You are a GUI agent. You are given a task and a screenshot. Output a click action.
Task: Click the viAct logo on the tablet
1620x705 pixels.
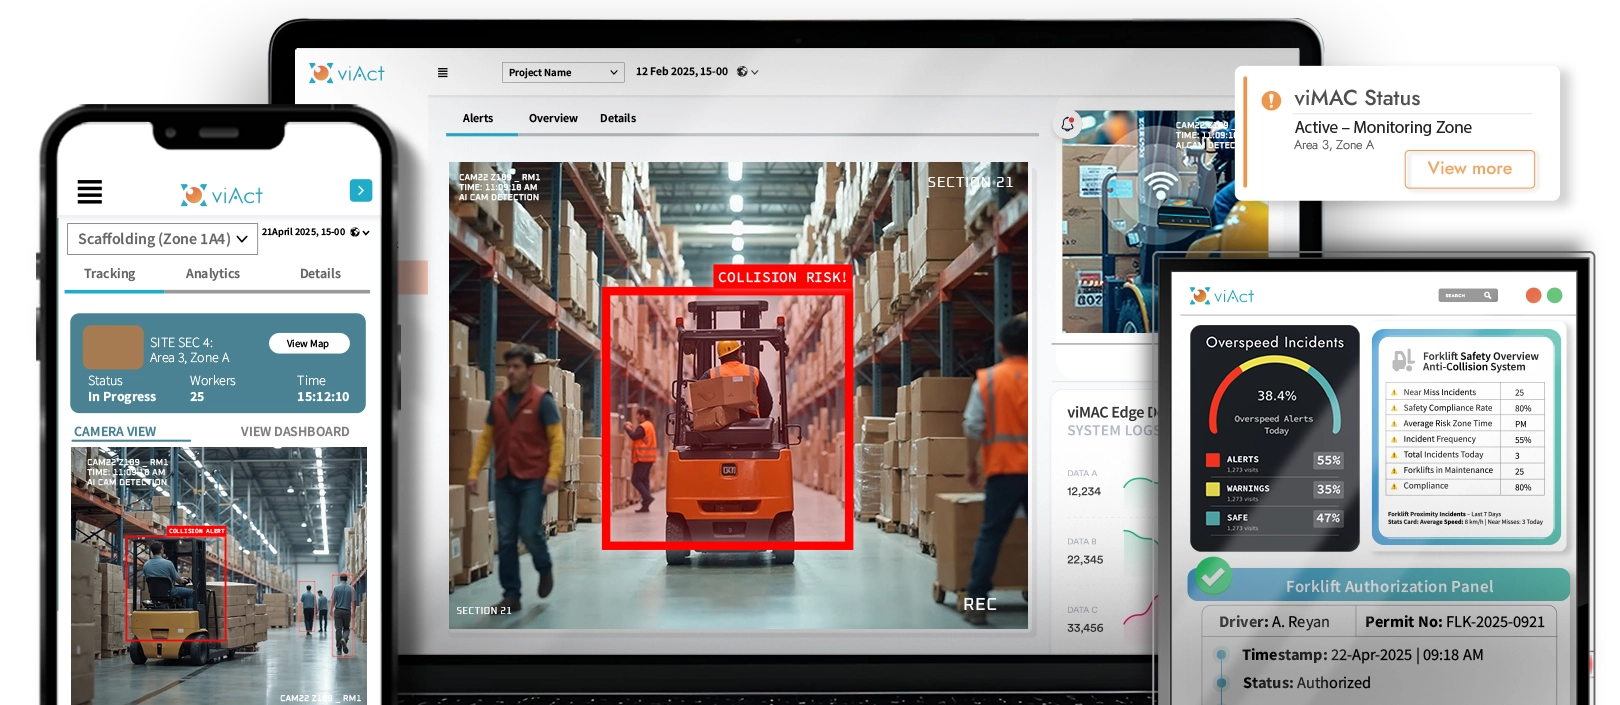(1222, 296)
